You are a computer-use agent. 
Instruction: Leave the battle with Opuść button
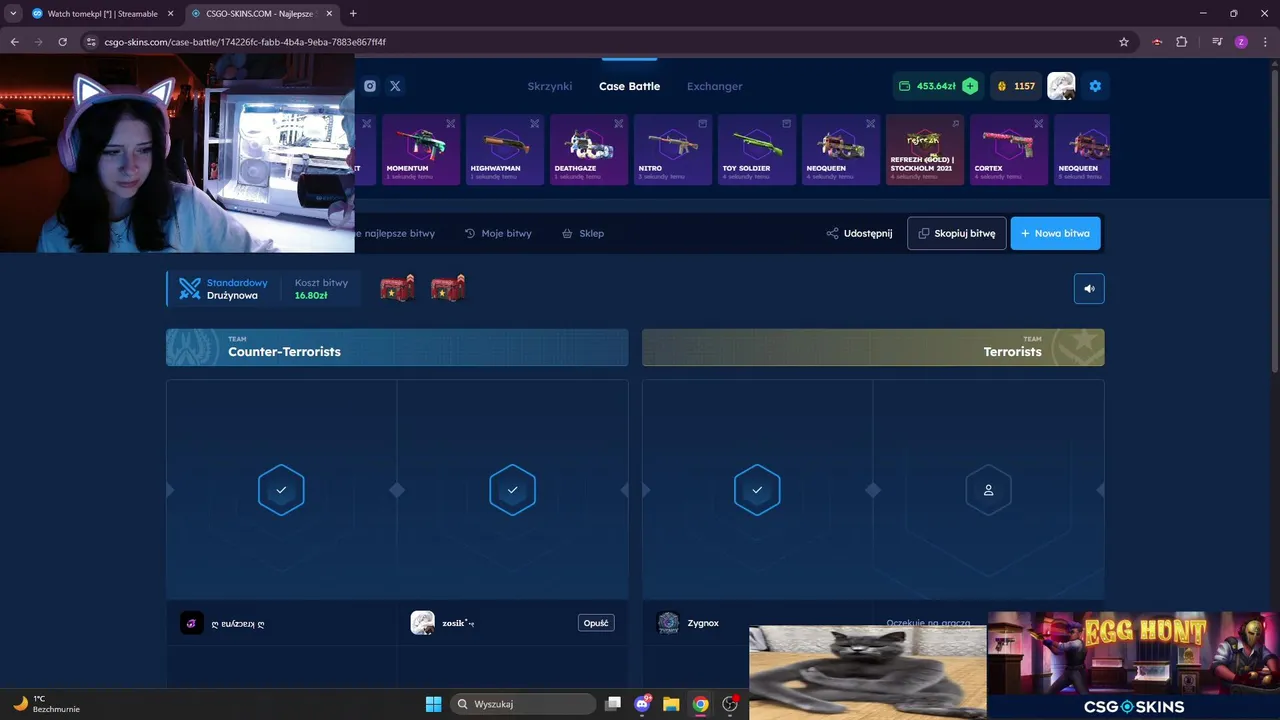596,623
